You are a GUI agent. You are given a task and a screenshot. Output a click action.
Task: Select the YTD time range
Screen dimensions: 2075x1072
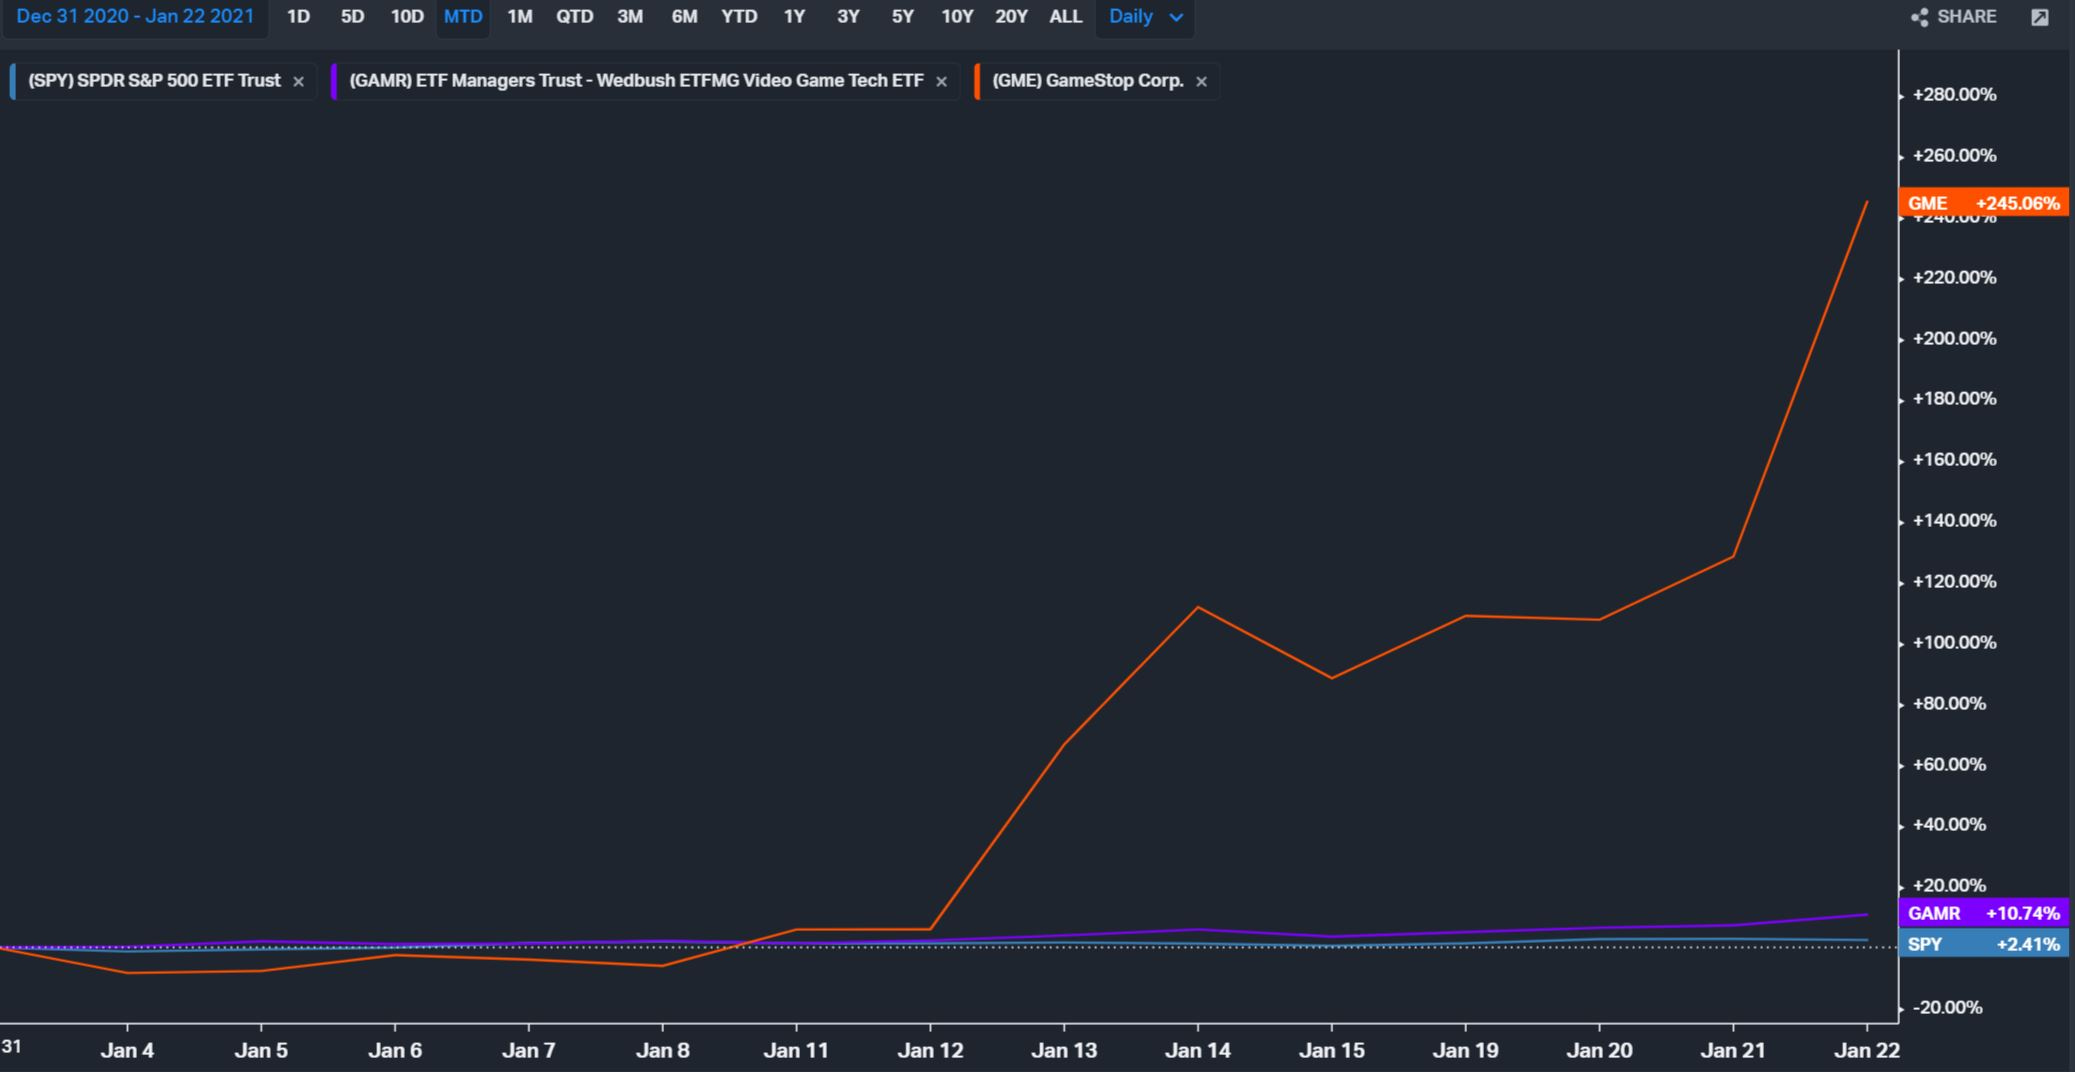pos(739,17)
